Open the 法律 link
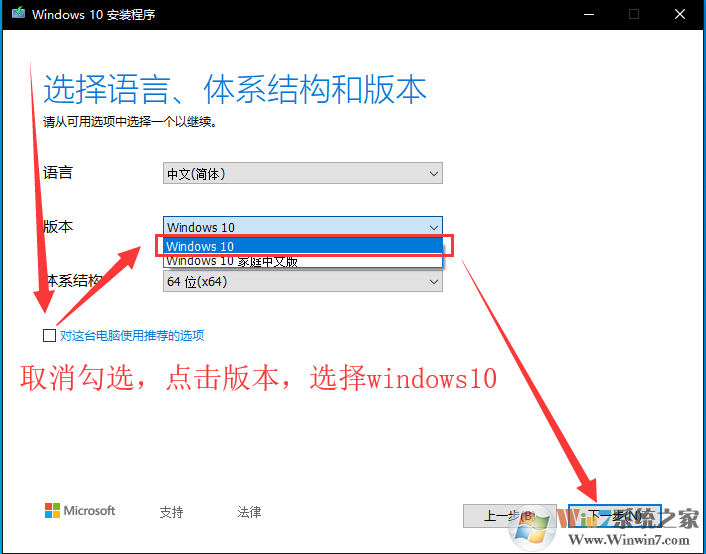 pos(249,512)
